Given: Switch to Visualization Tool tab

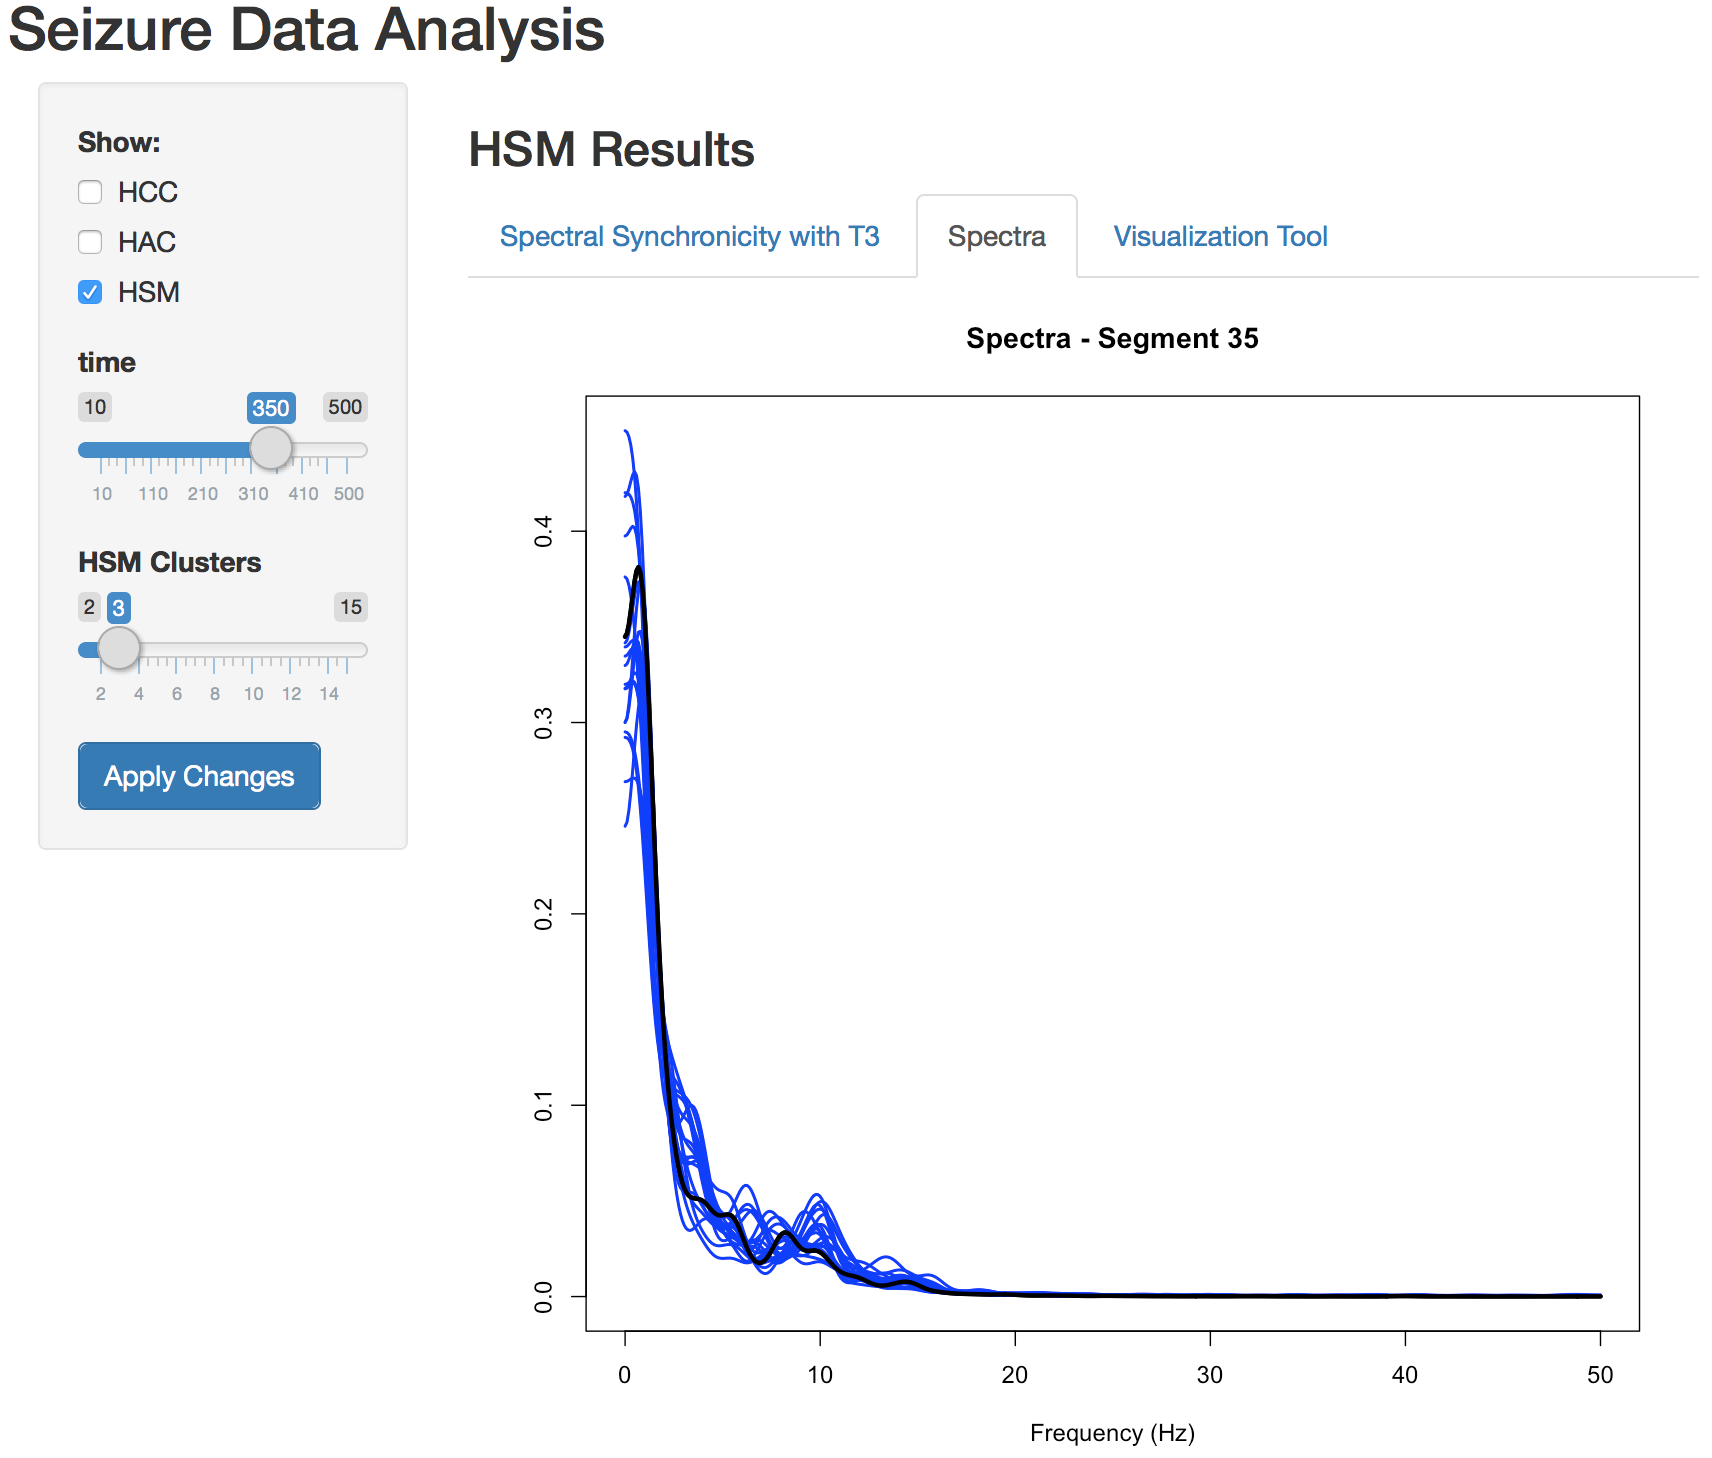Looking at the screenshot, I should point(1220,237).
